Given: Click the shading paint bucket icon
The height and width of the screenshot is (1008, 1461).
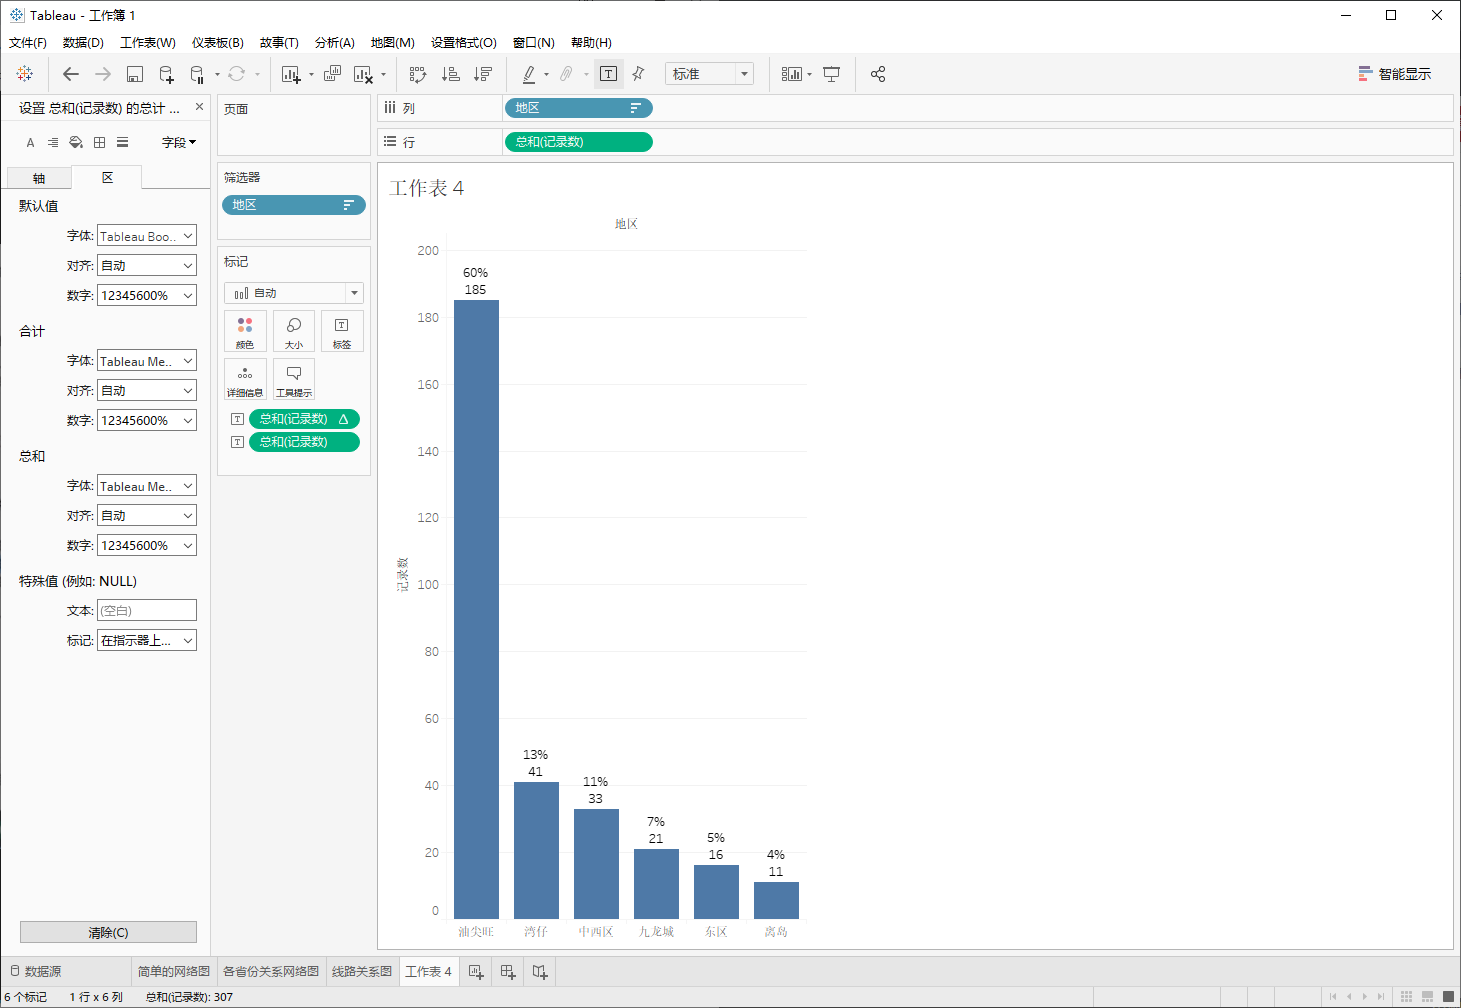Looking at the screenshot, I should (x=76, y=142).
